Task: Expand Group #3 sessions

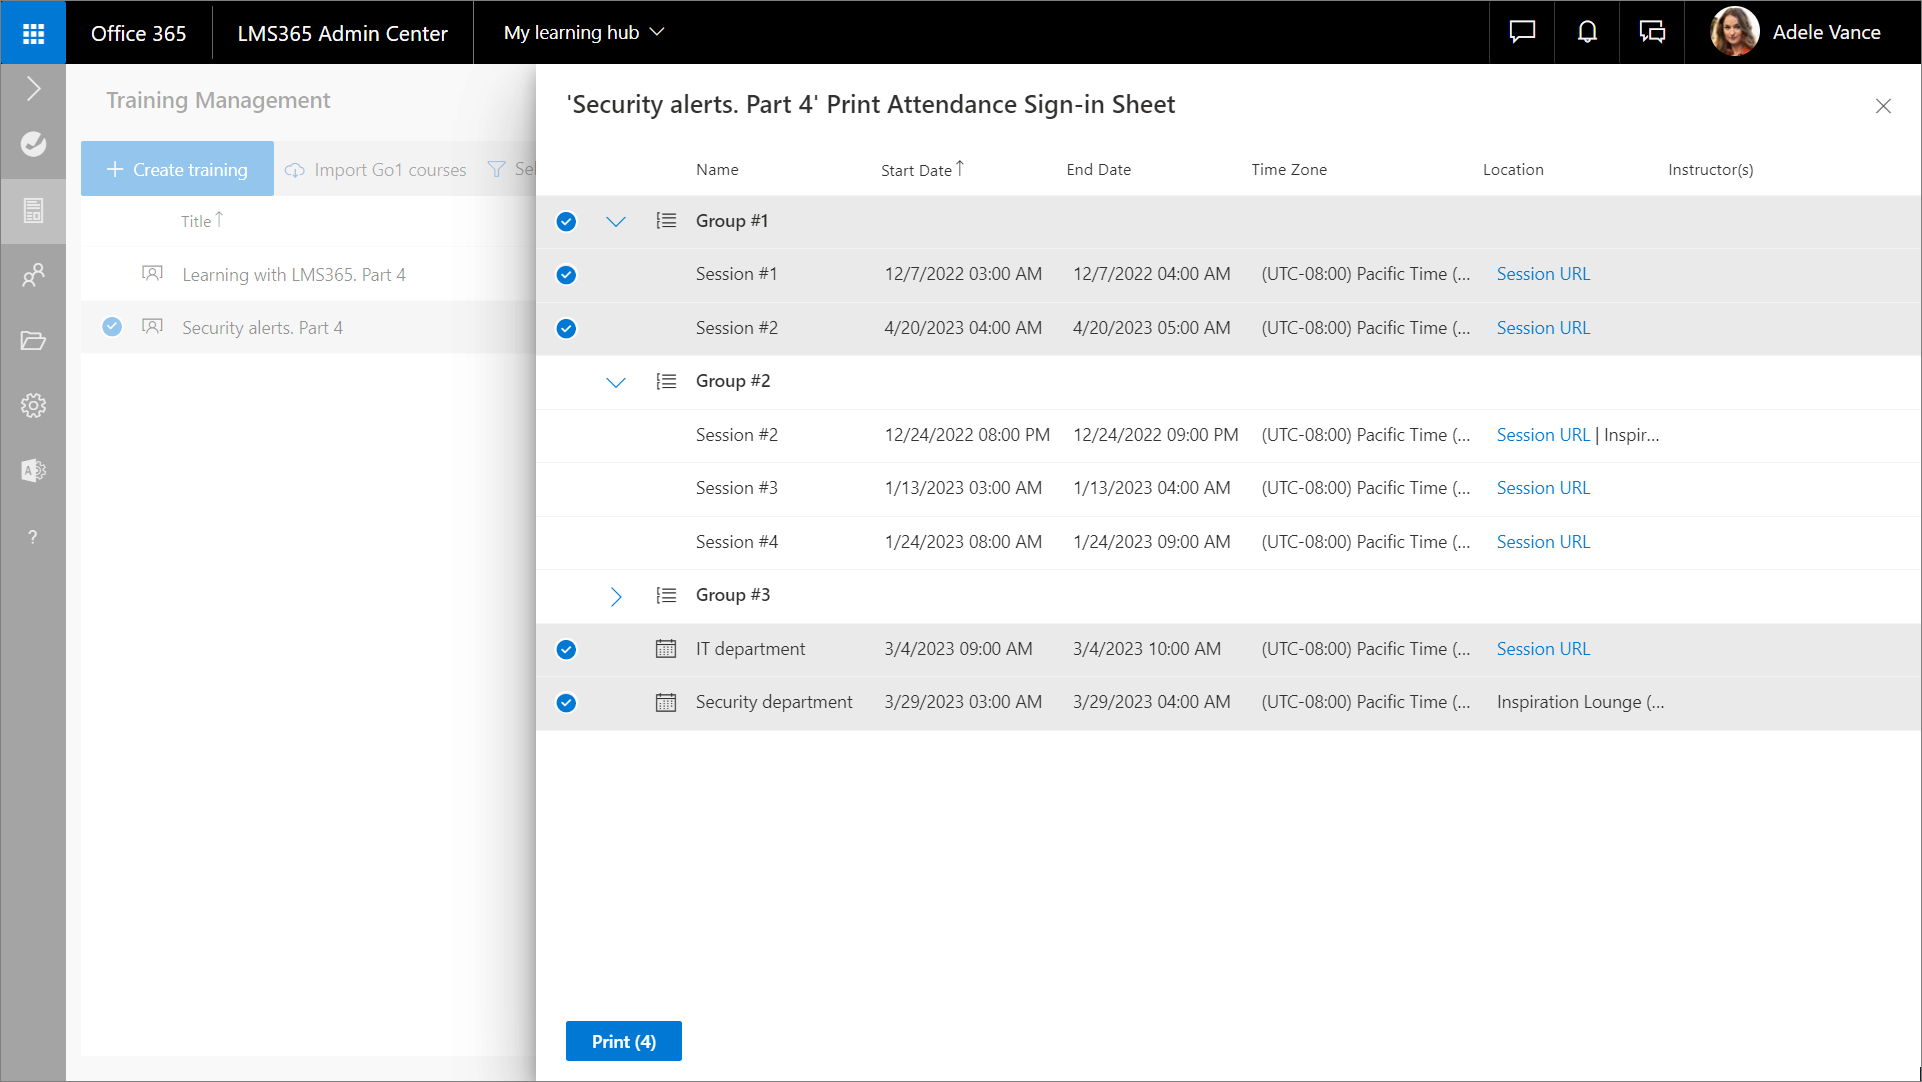Action: pyautogui.click(x=616, y=596)
